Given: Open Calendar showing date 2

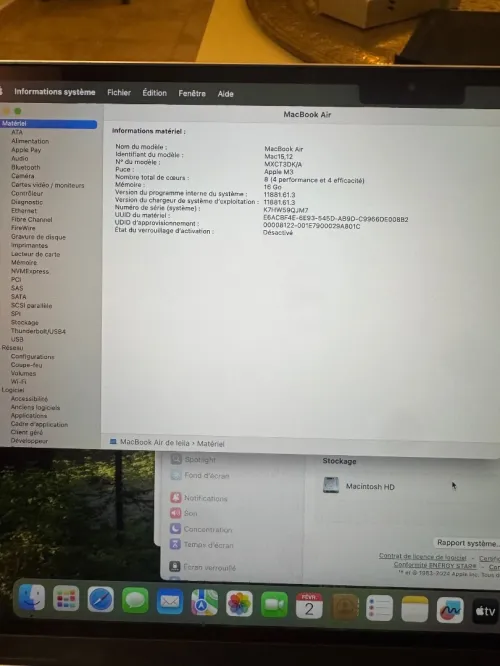Looking at the screenshot, I should coord(309,605).
